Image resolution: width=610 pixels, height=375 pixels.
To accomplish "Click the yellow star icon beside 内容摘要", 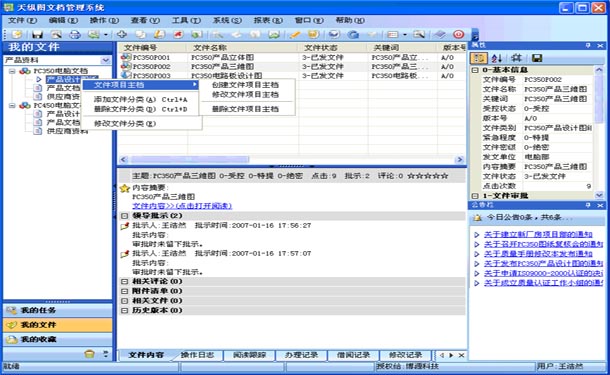I will click(x=124, y=188).
